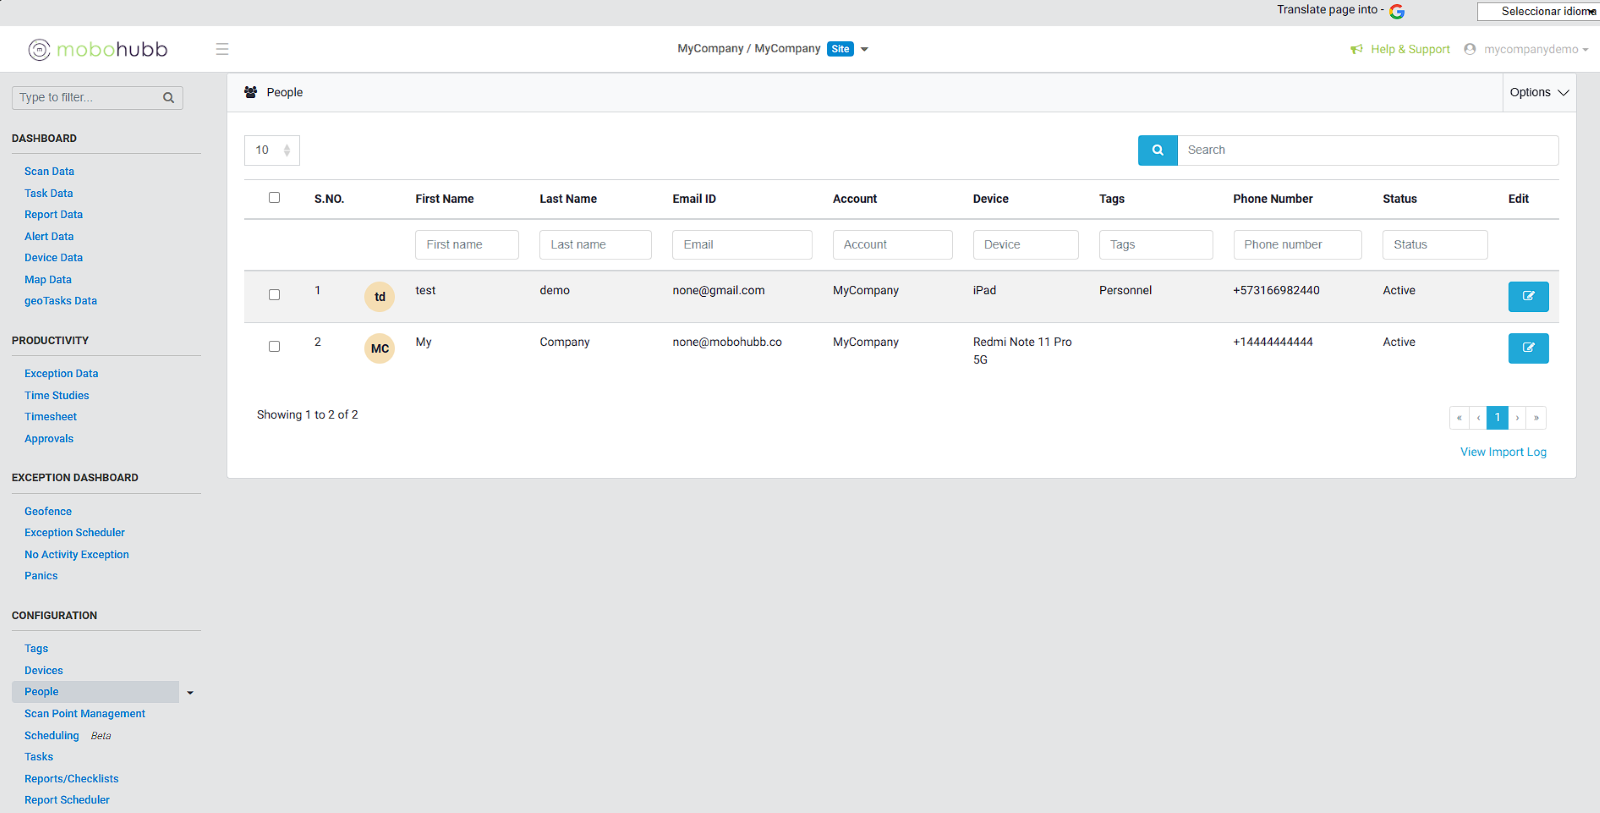
Task: Click the 'td' avatar circle
Action: coord(380,297)
